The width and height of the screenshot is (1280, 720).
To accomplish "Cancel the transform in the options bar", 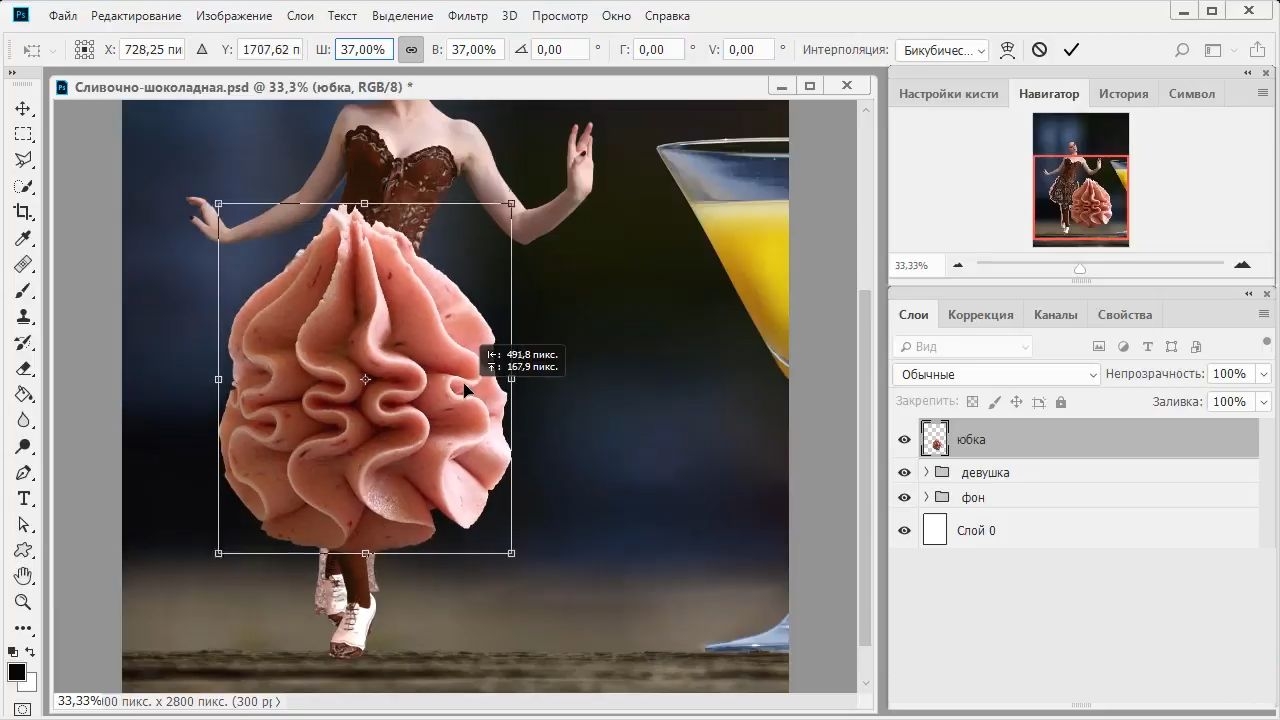I will (1039, 50).
